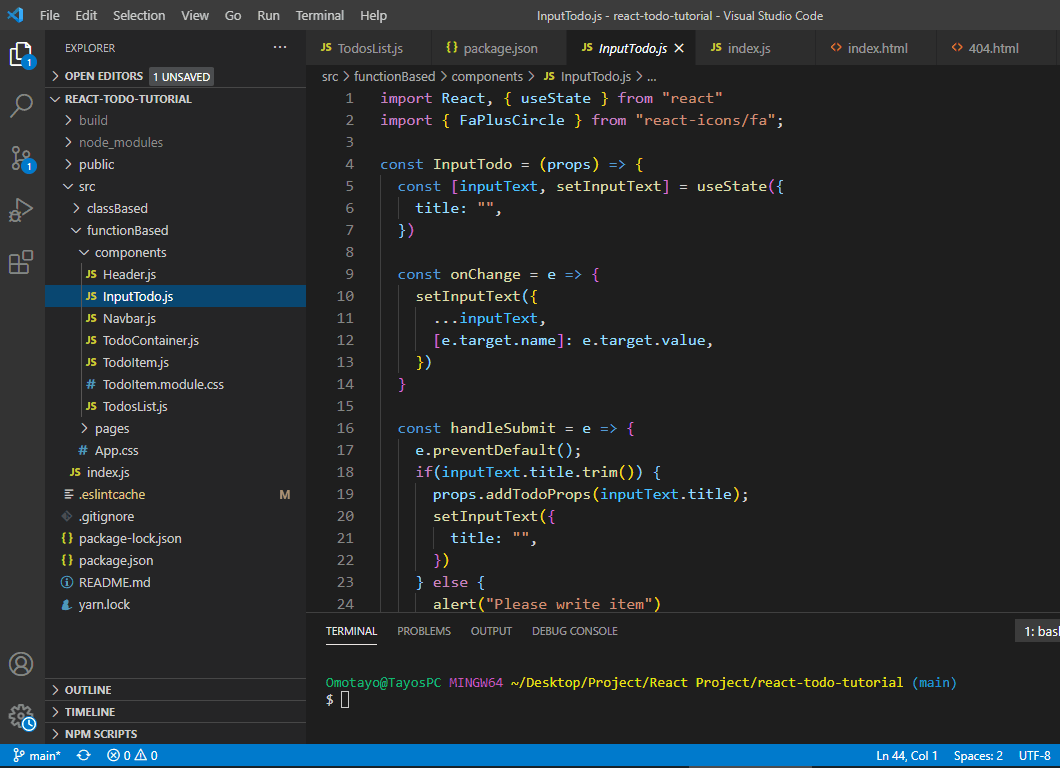Open yarn.lock in the file tree
Image resolution: width=1060 pixels, height=768 pixels.
(176, 604)
